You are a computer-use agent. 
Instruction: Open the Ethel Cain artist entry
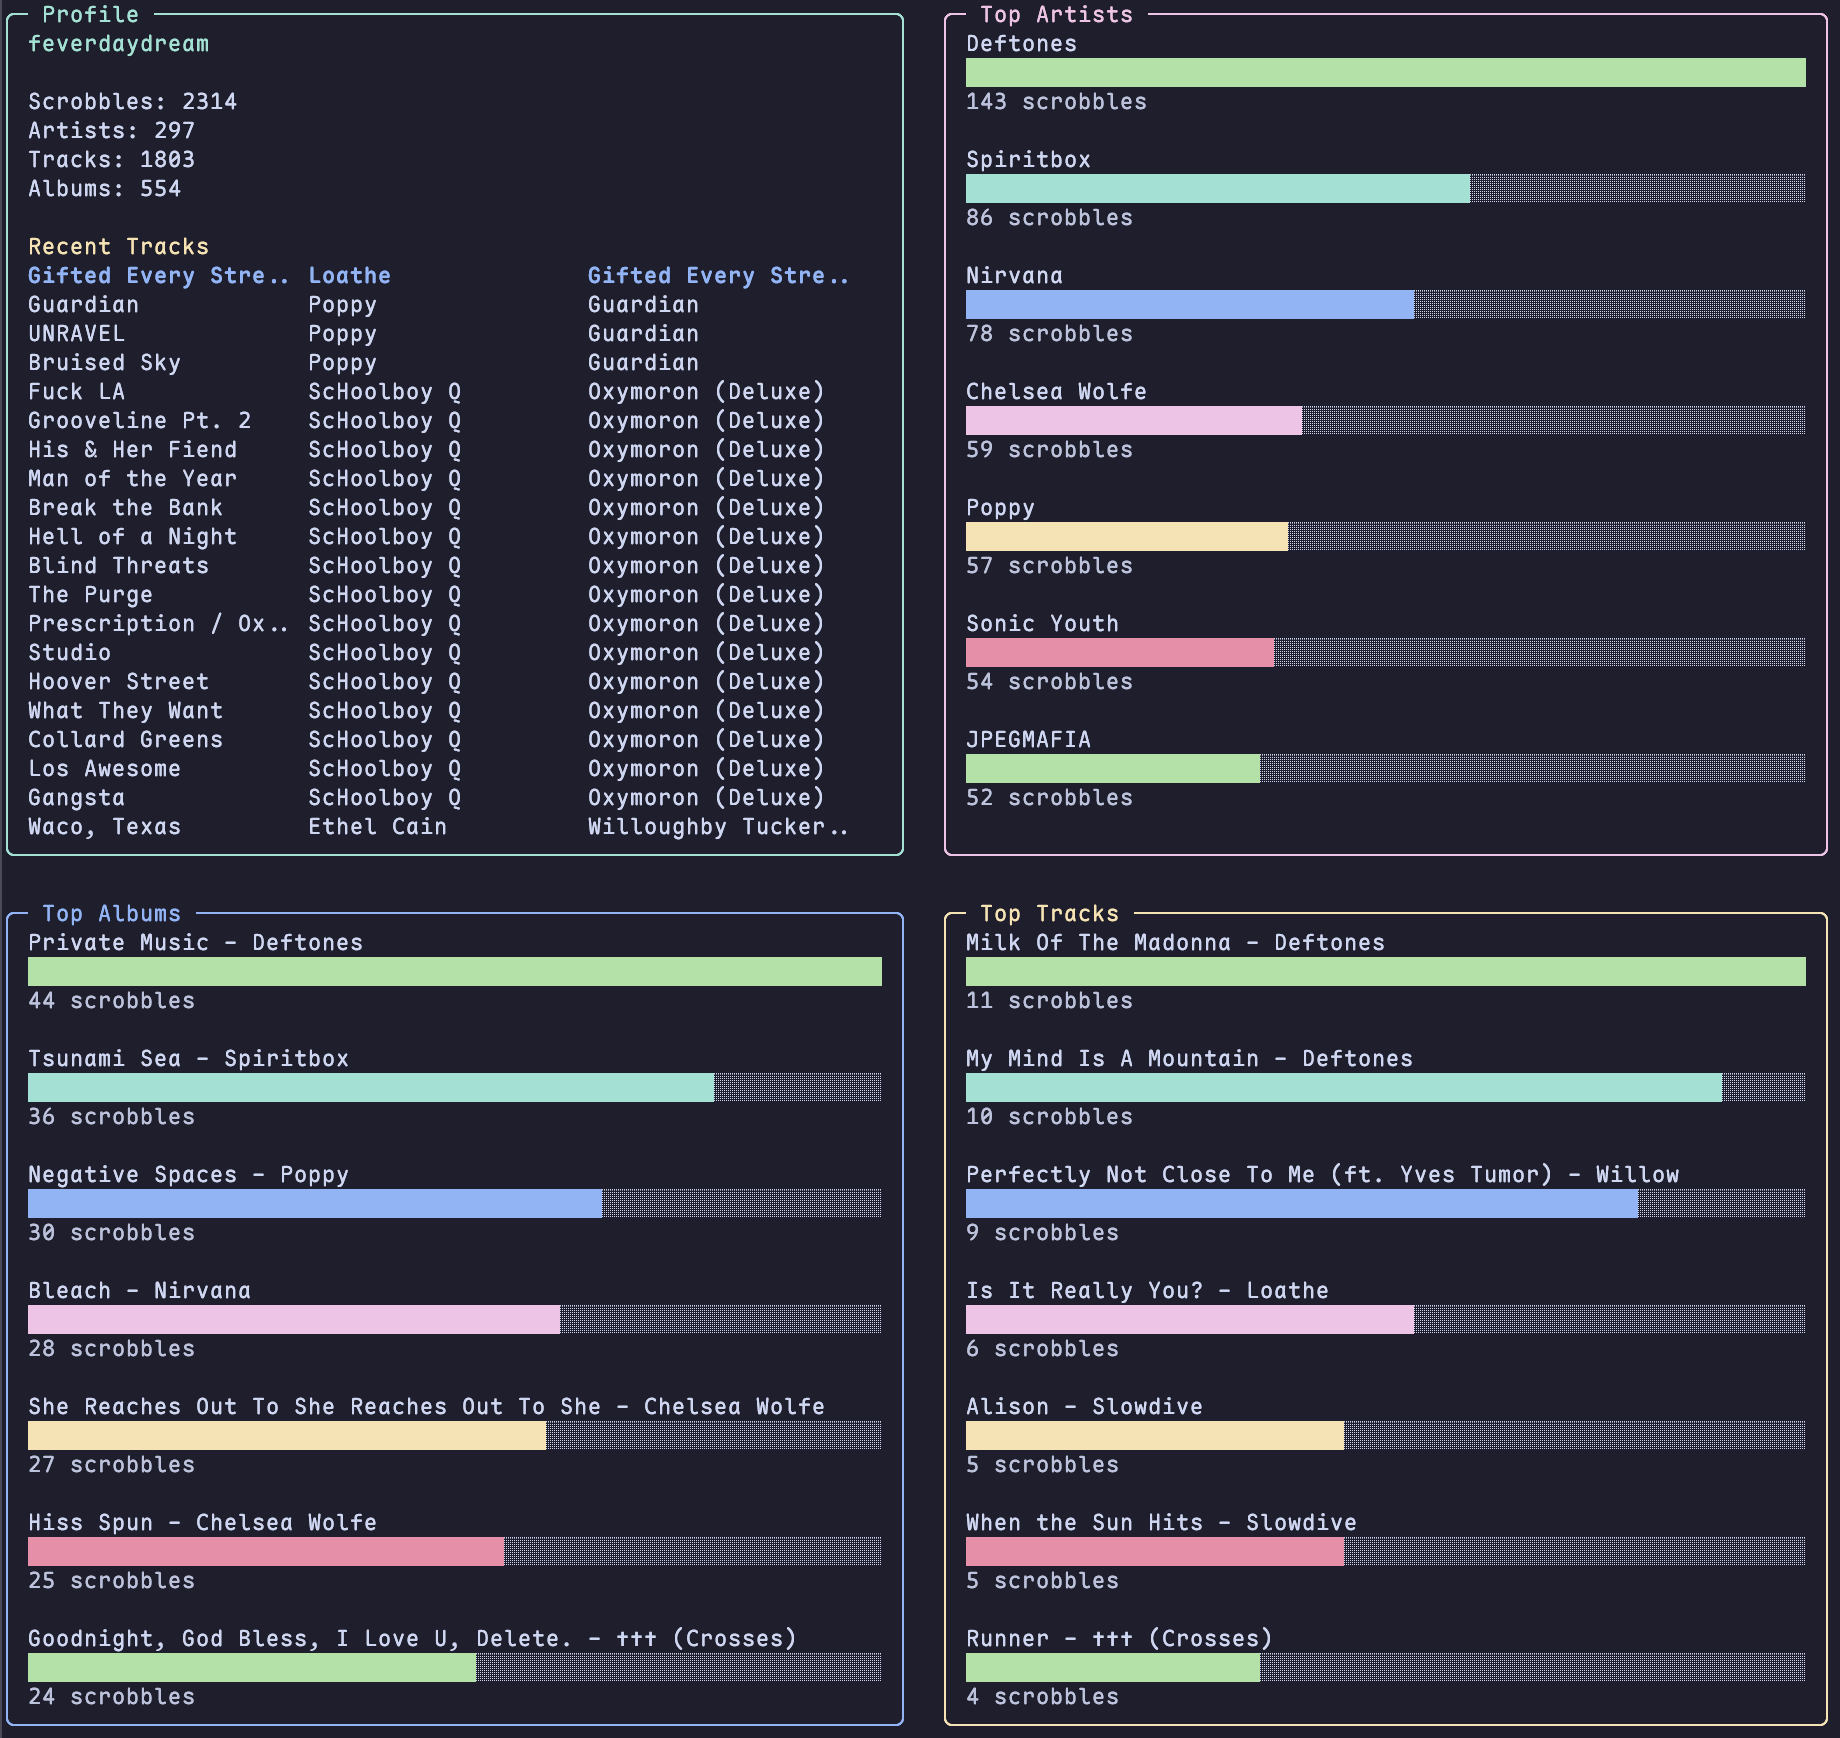pyautogui.click(x=377, y=826)
